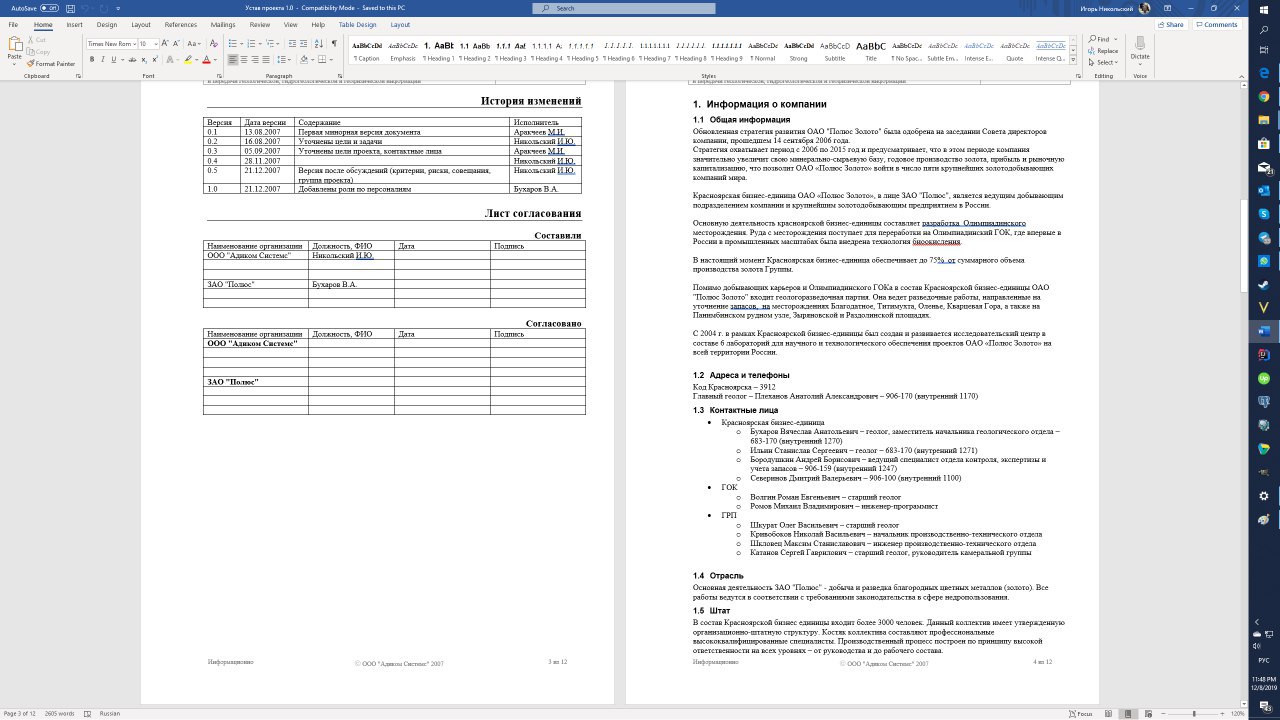Expand the Styles gallery More arrow
The image size is (1280, 720).
pos(1074,60)
